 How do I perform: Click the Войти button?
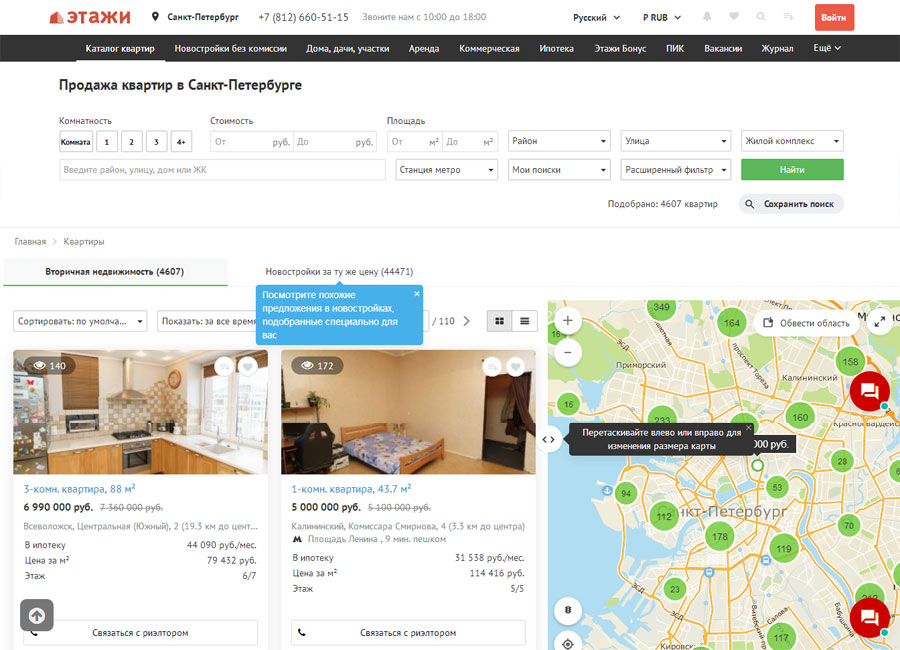coord(834,17)
